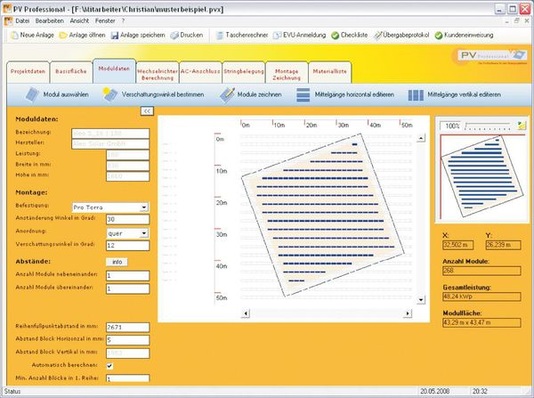Click the Drucken printer icon
534x398 pixels.
(x=175, y=35)
